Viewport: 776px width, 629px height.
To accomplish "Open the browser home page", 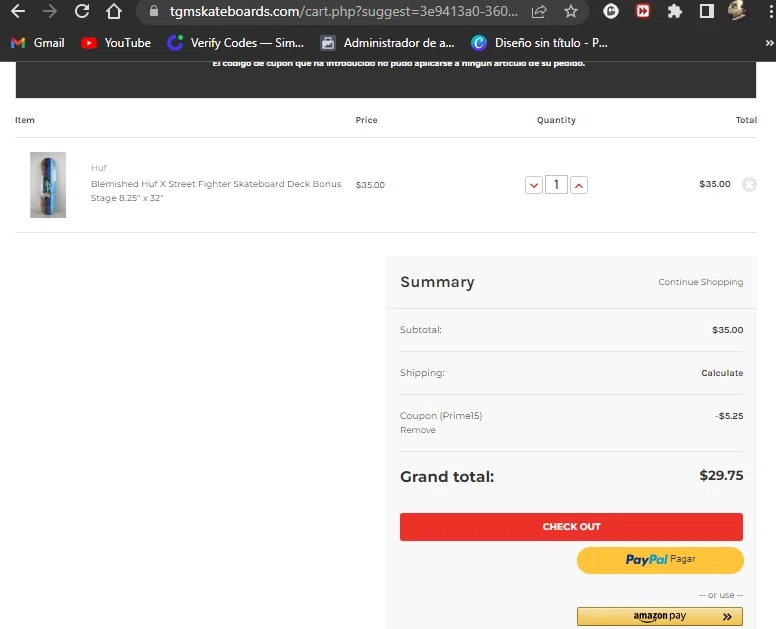I will click(x=114, y=11).
